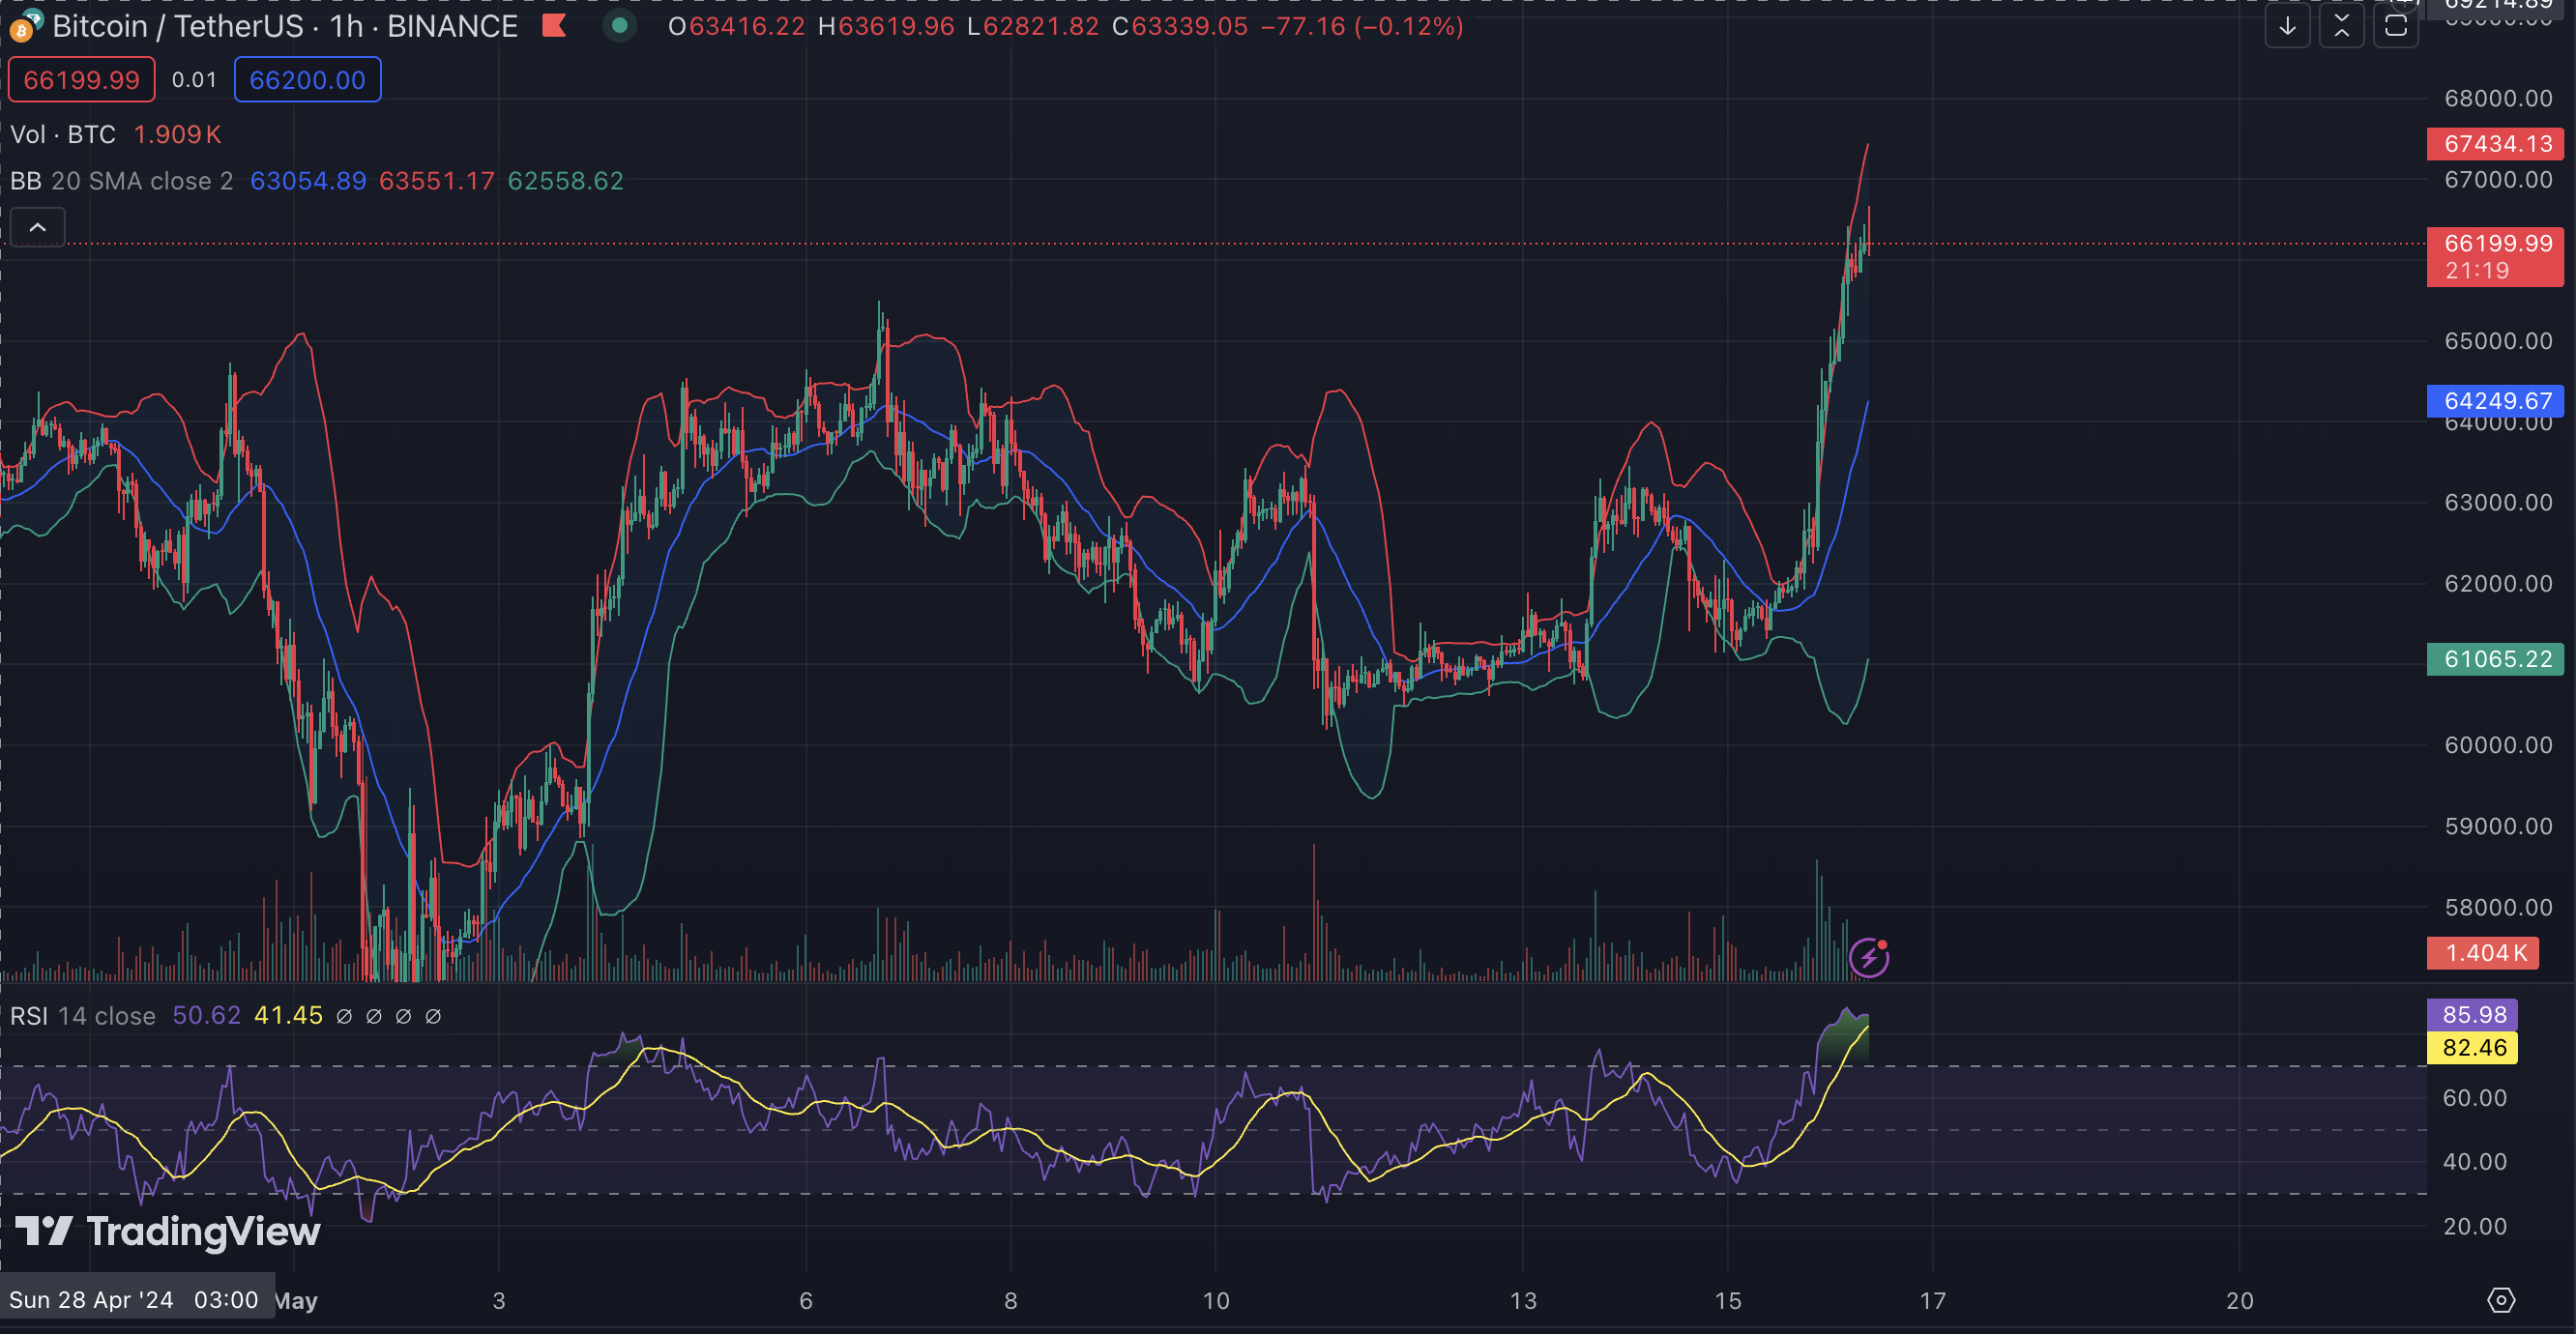
Task: Click the green 61065.22 price axis label
Action: click(2494, 659)
